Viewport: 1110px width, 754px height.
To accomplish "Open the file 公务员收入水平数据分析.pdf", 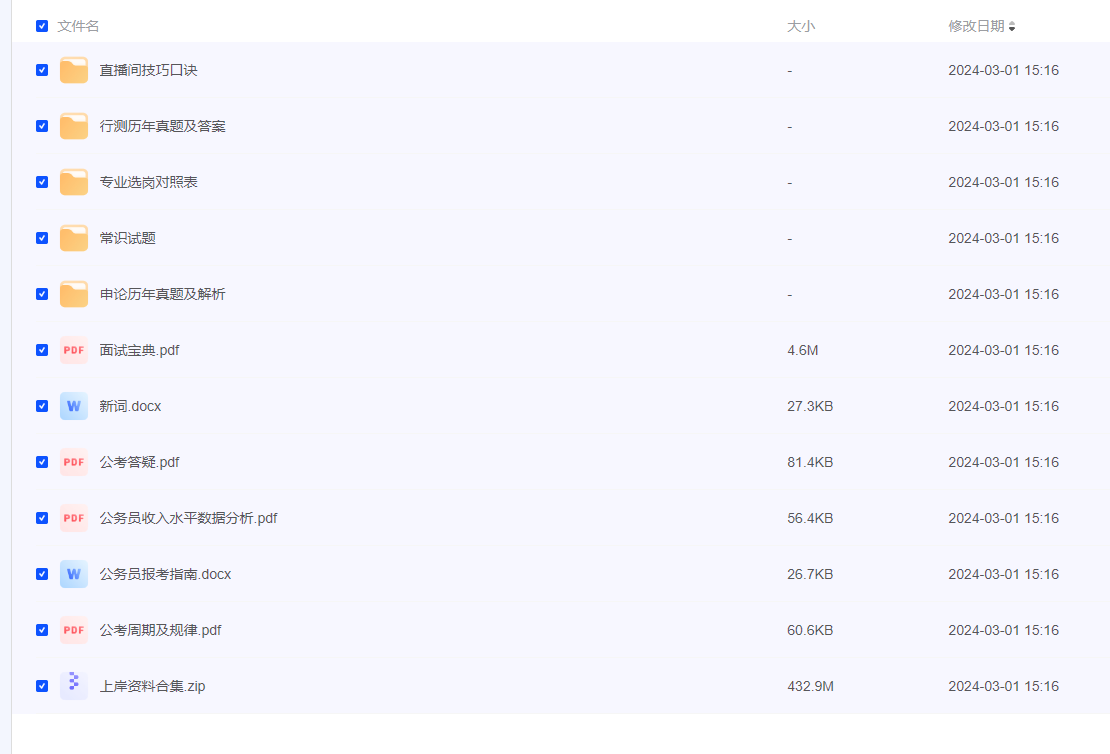I will coord(188,518).
